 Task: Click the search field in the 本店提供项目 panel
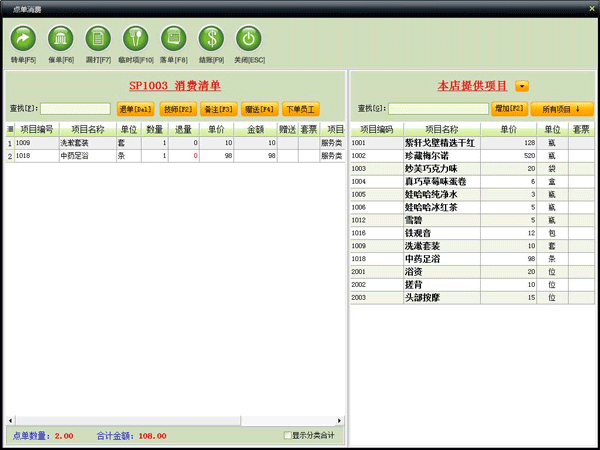point(438,108)
